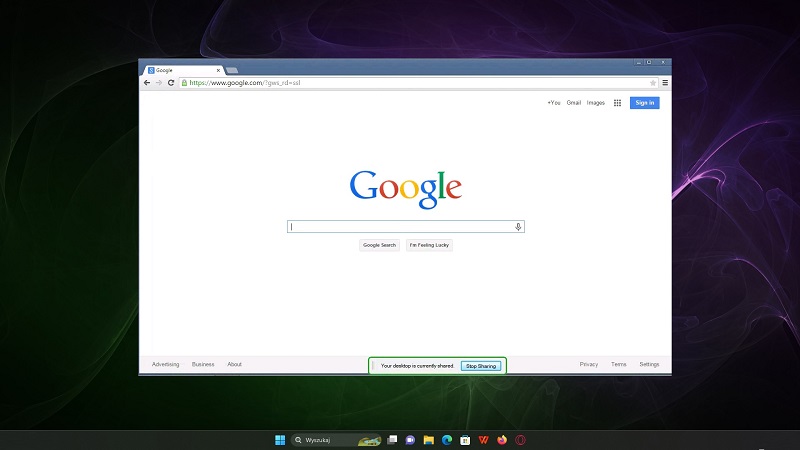This screenshot has width=800, height=450.
Task: Open the Chrome hamburger menu
Action: tap(665, 83)
